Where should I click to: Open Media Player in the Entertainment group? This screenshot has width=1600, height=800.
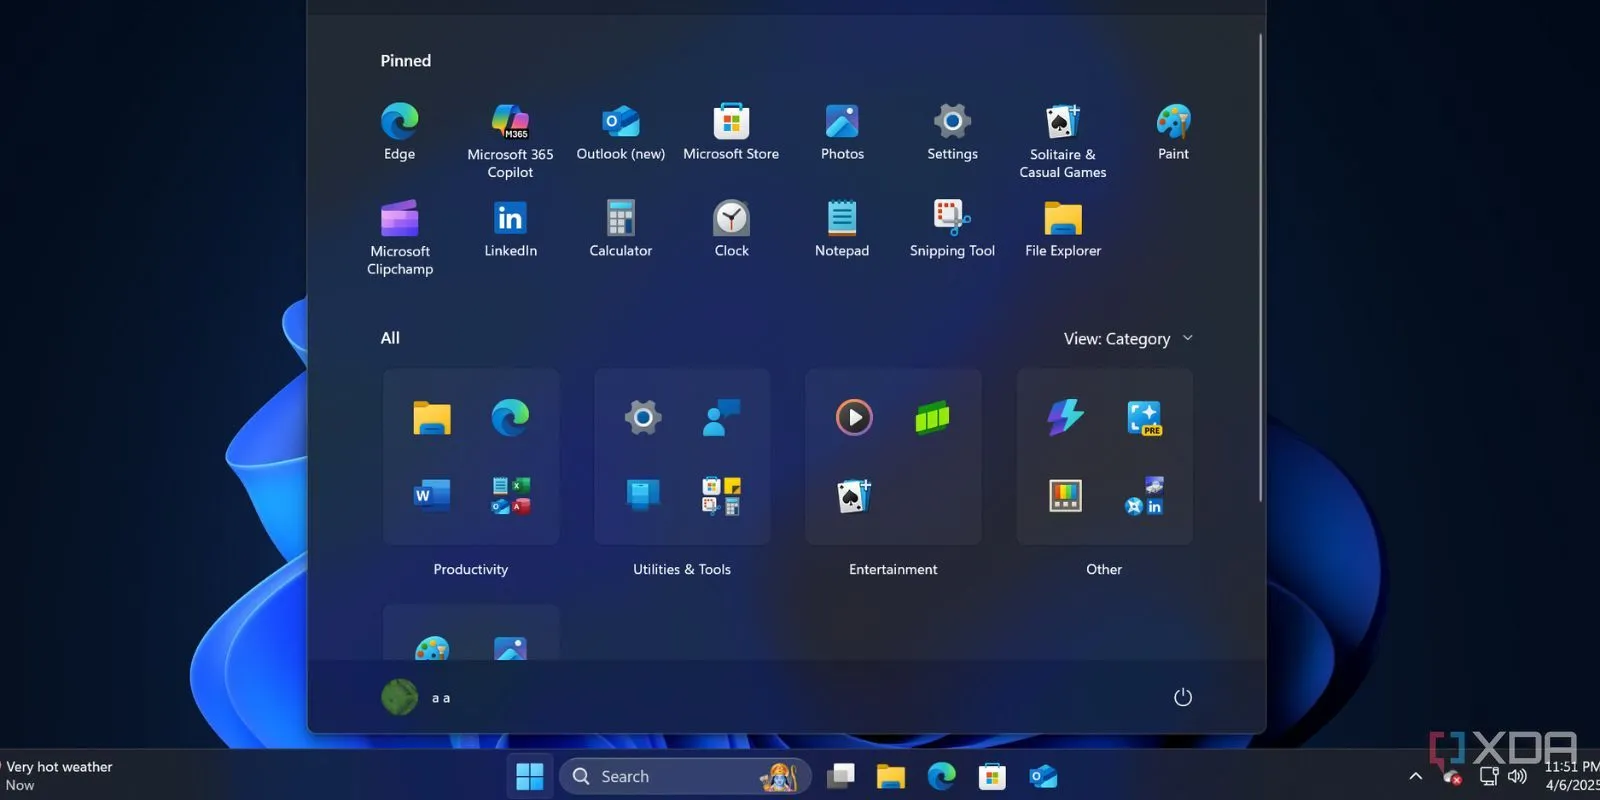point(854,417)
